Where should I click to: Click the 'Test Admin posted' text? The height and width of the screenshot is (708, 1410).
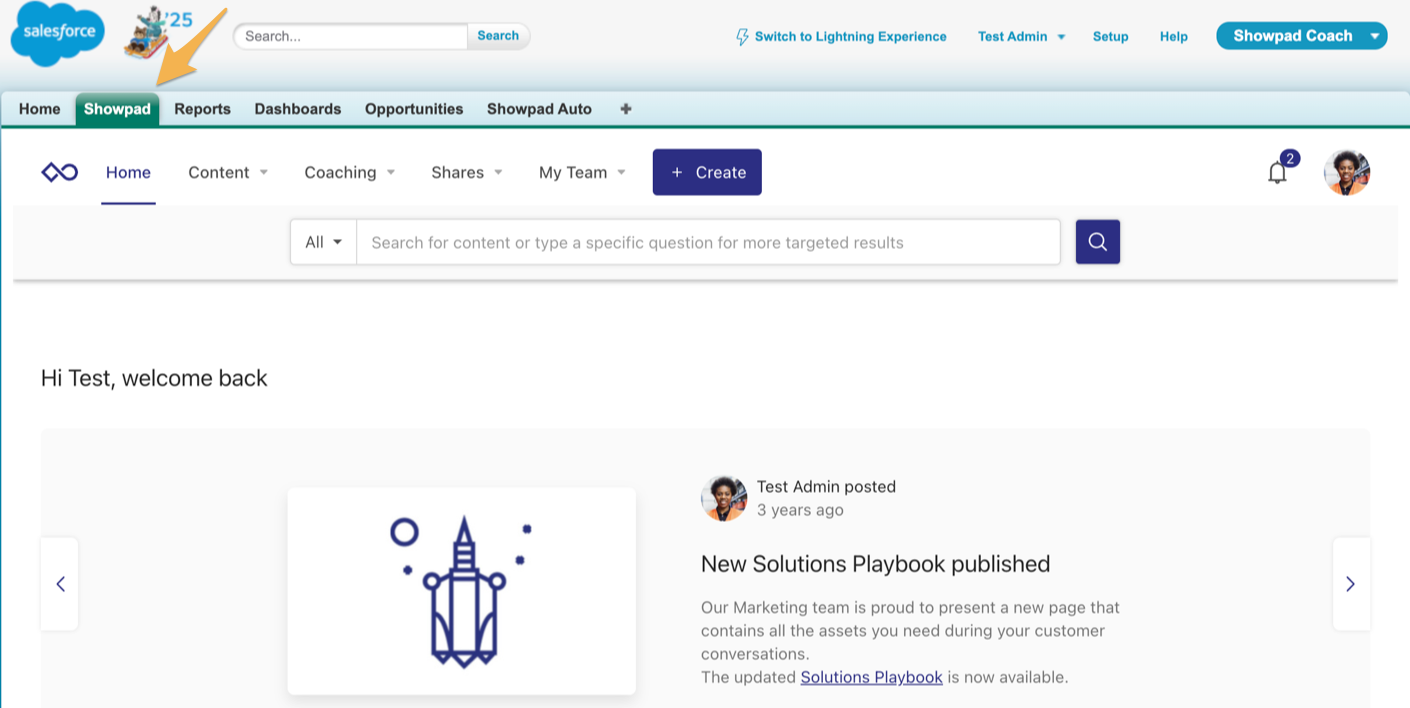tap(826, 487)
